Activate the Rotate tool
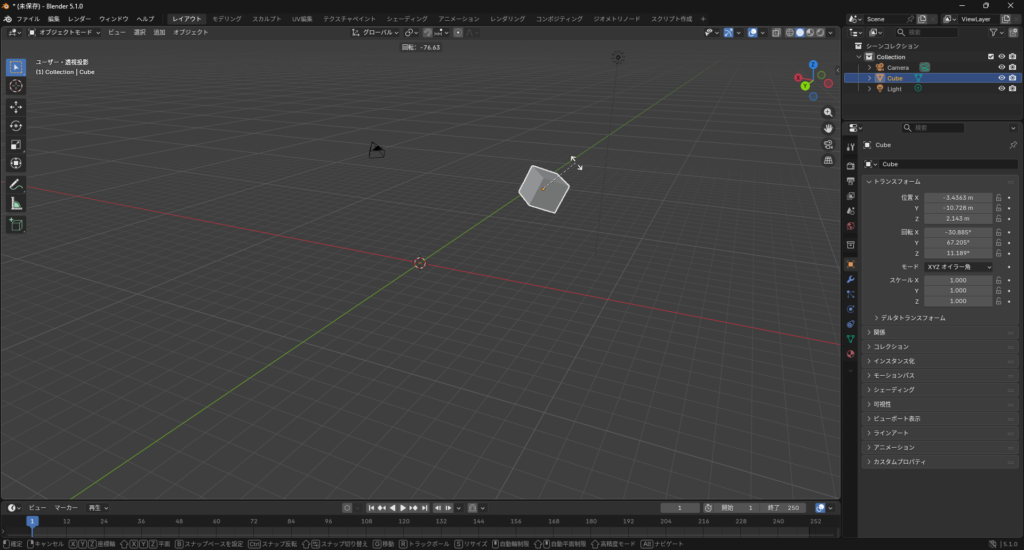1024x550 pixels. [x=16, y=125]
